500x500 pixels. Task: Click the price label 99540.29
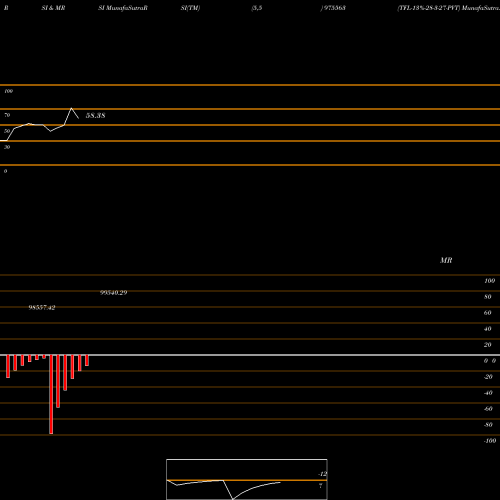114,293
